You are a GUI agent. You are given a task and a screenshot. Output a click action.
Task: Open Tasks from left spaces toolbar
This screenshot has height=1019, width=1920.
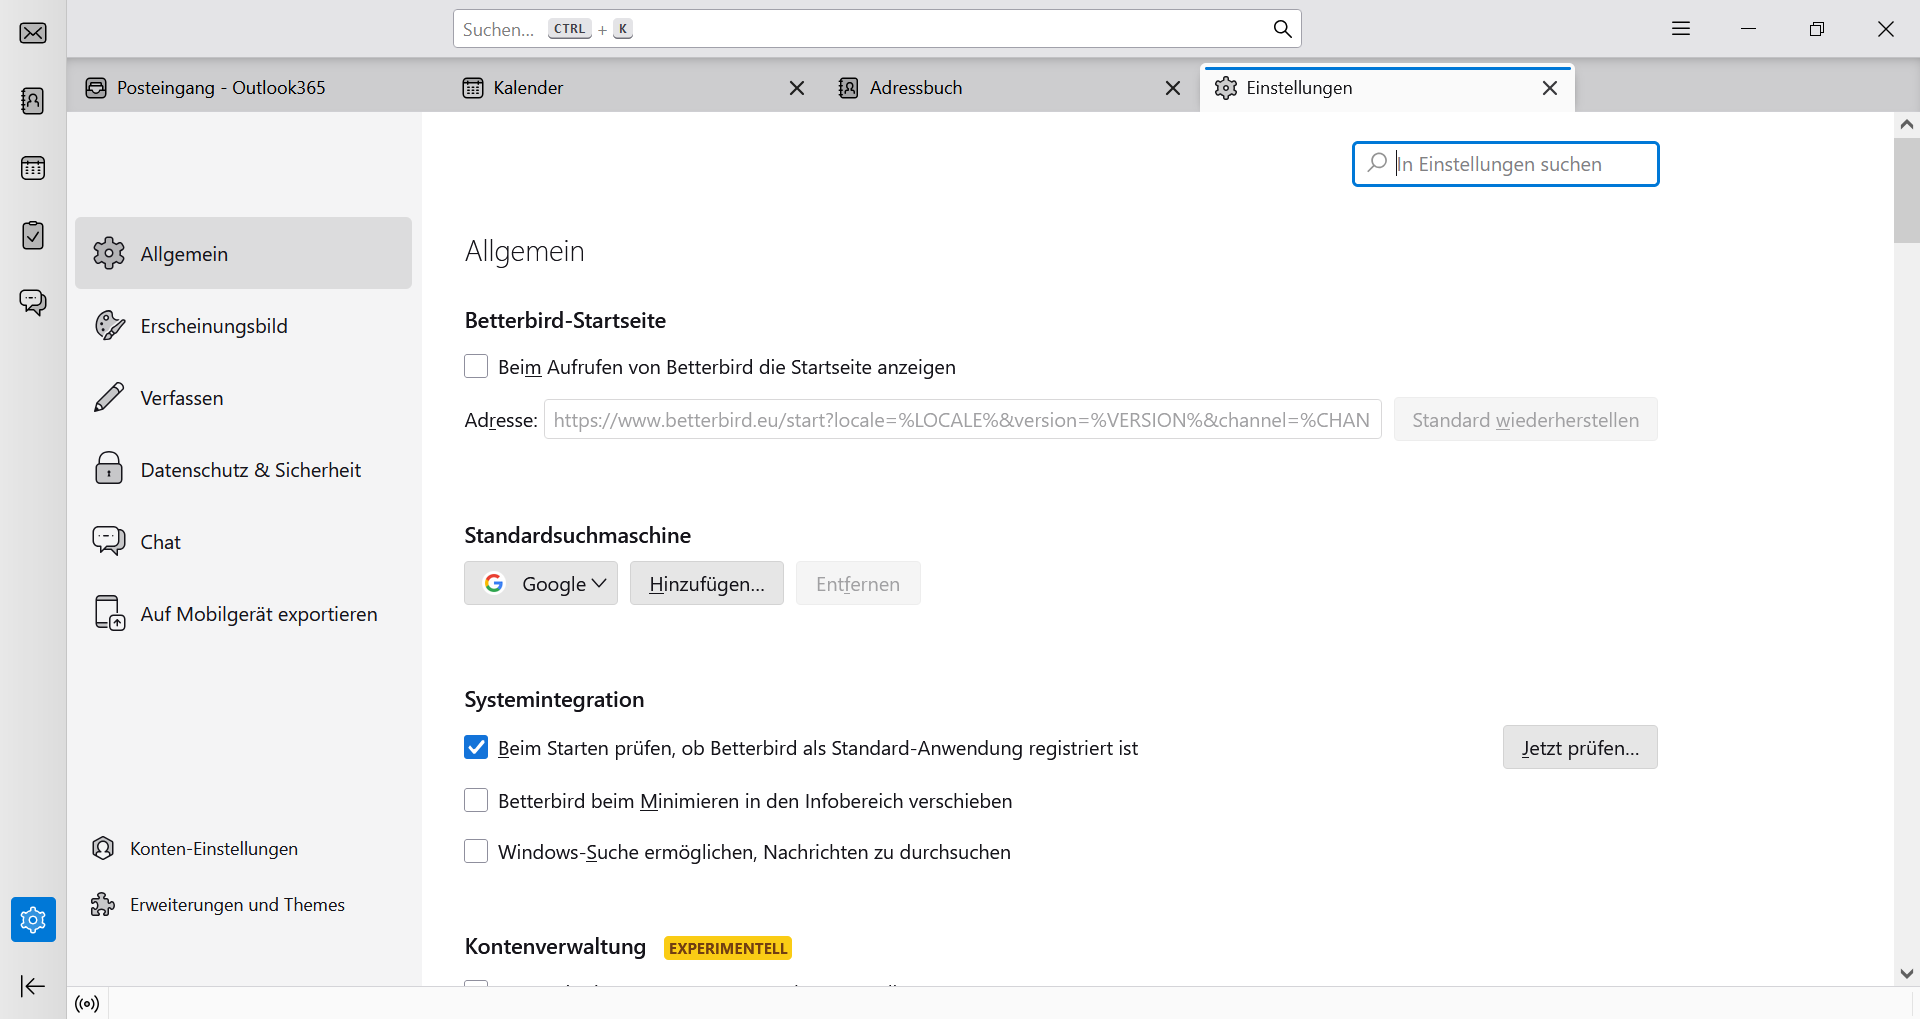point(33,235)
